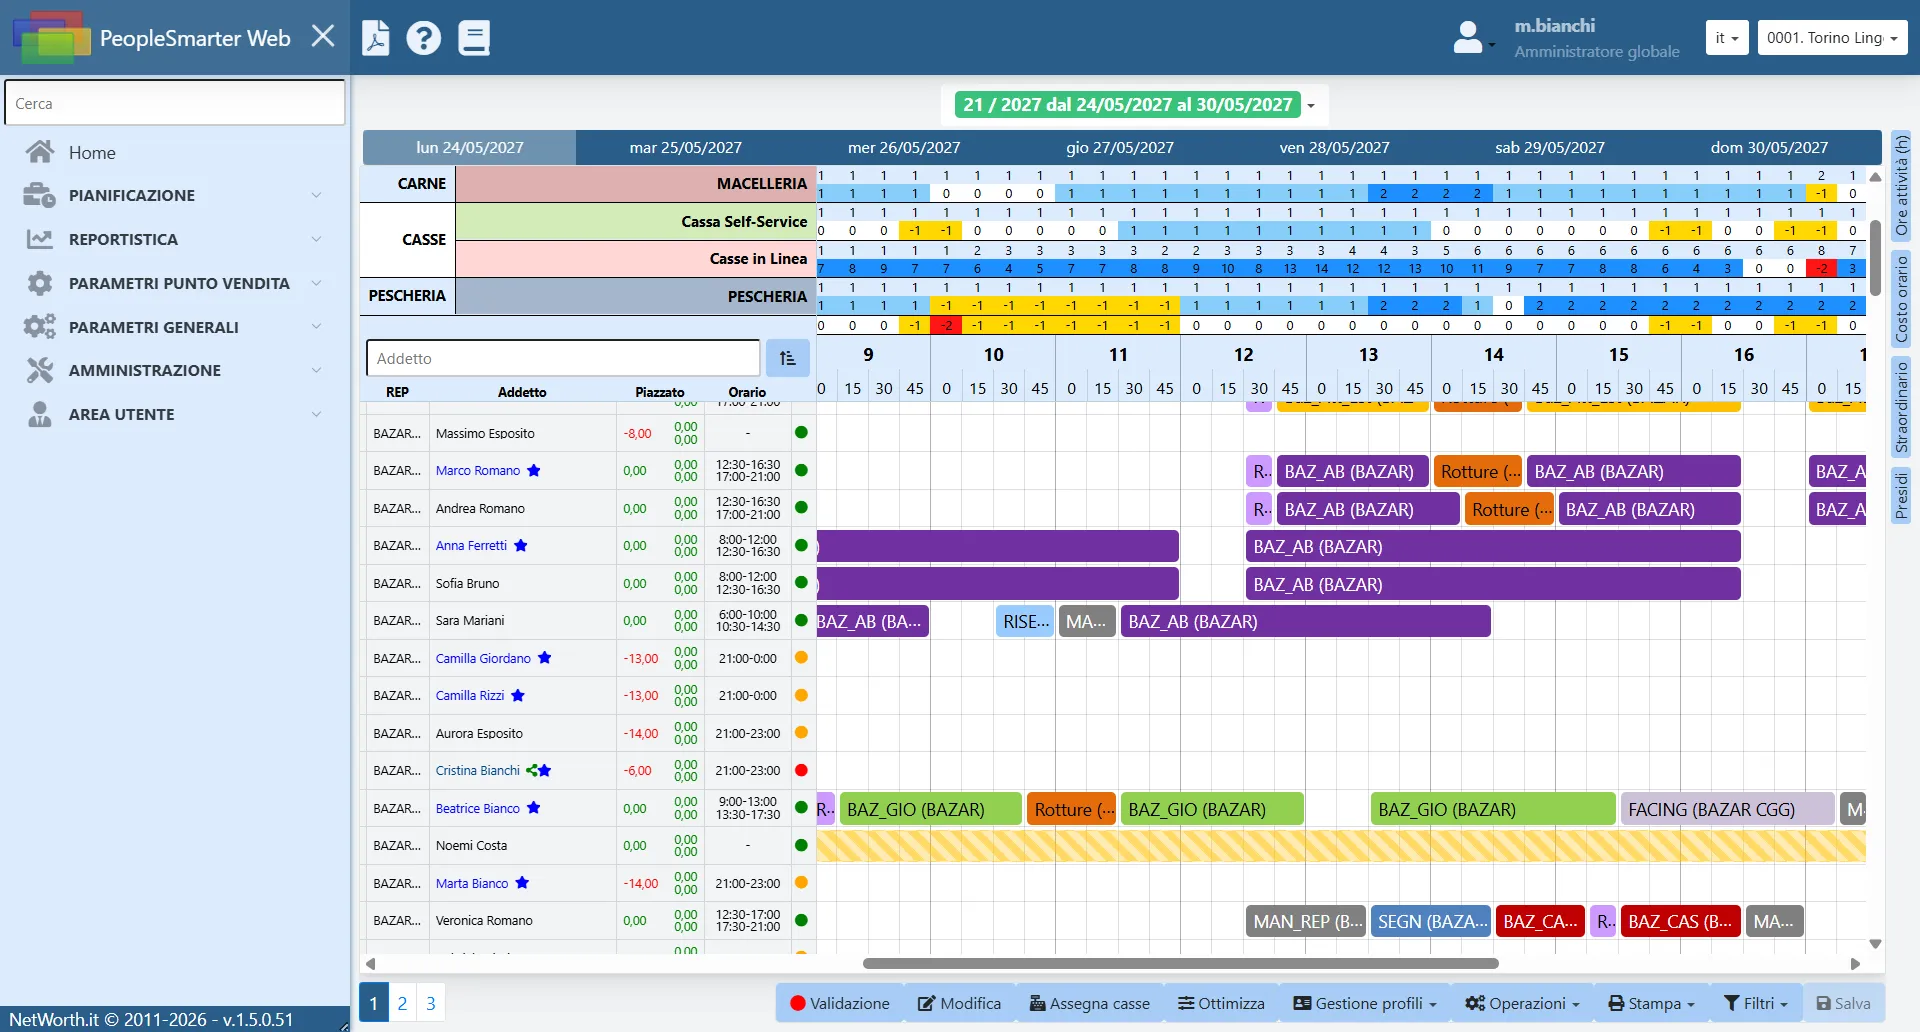Screen dimensions: 1920x1032
Task: Open the Gestione profili dropdown
Action: [1365, 1003]
